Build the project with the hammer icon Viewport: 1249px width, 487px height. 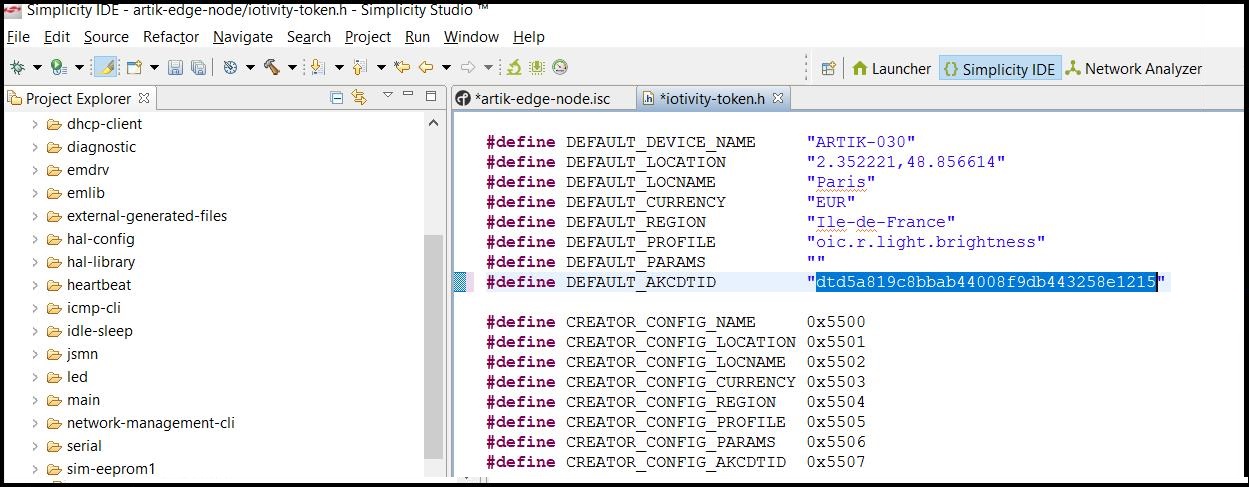tap(271, 67)
